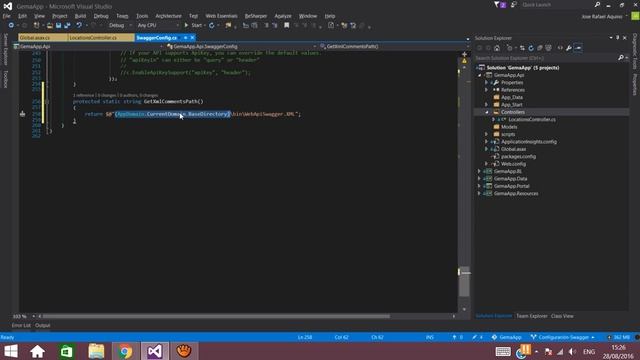Expand the GemaApp.Resources project

[479, 193]
